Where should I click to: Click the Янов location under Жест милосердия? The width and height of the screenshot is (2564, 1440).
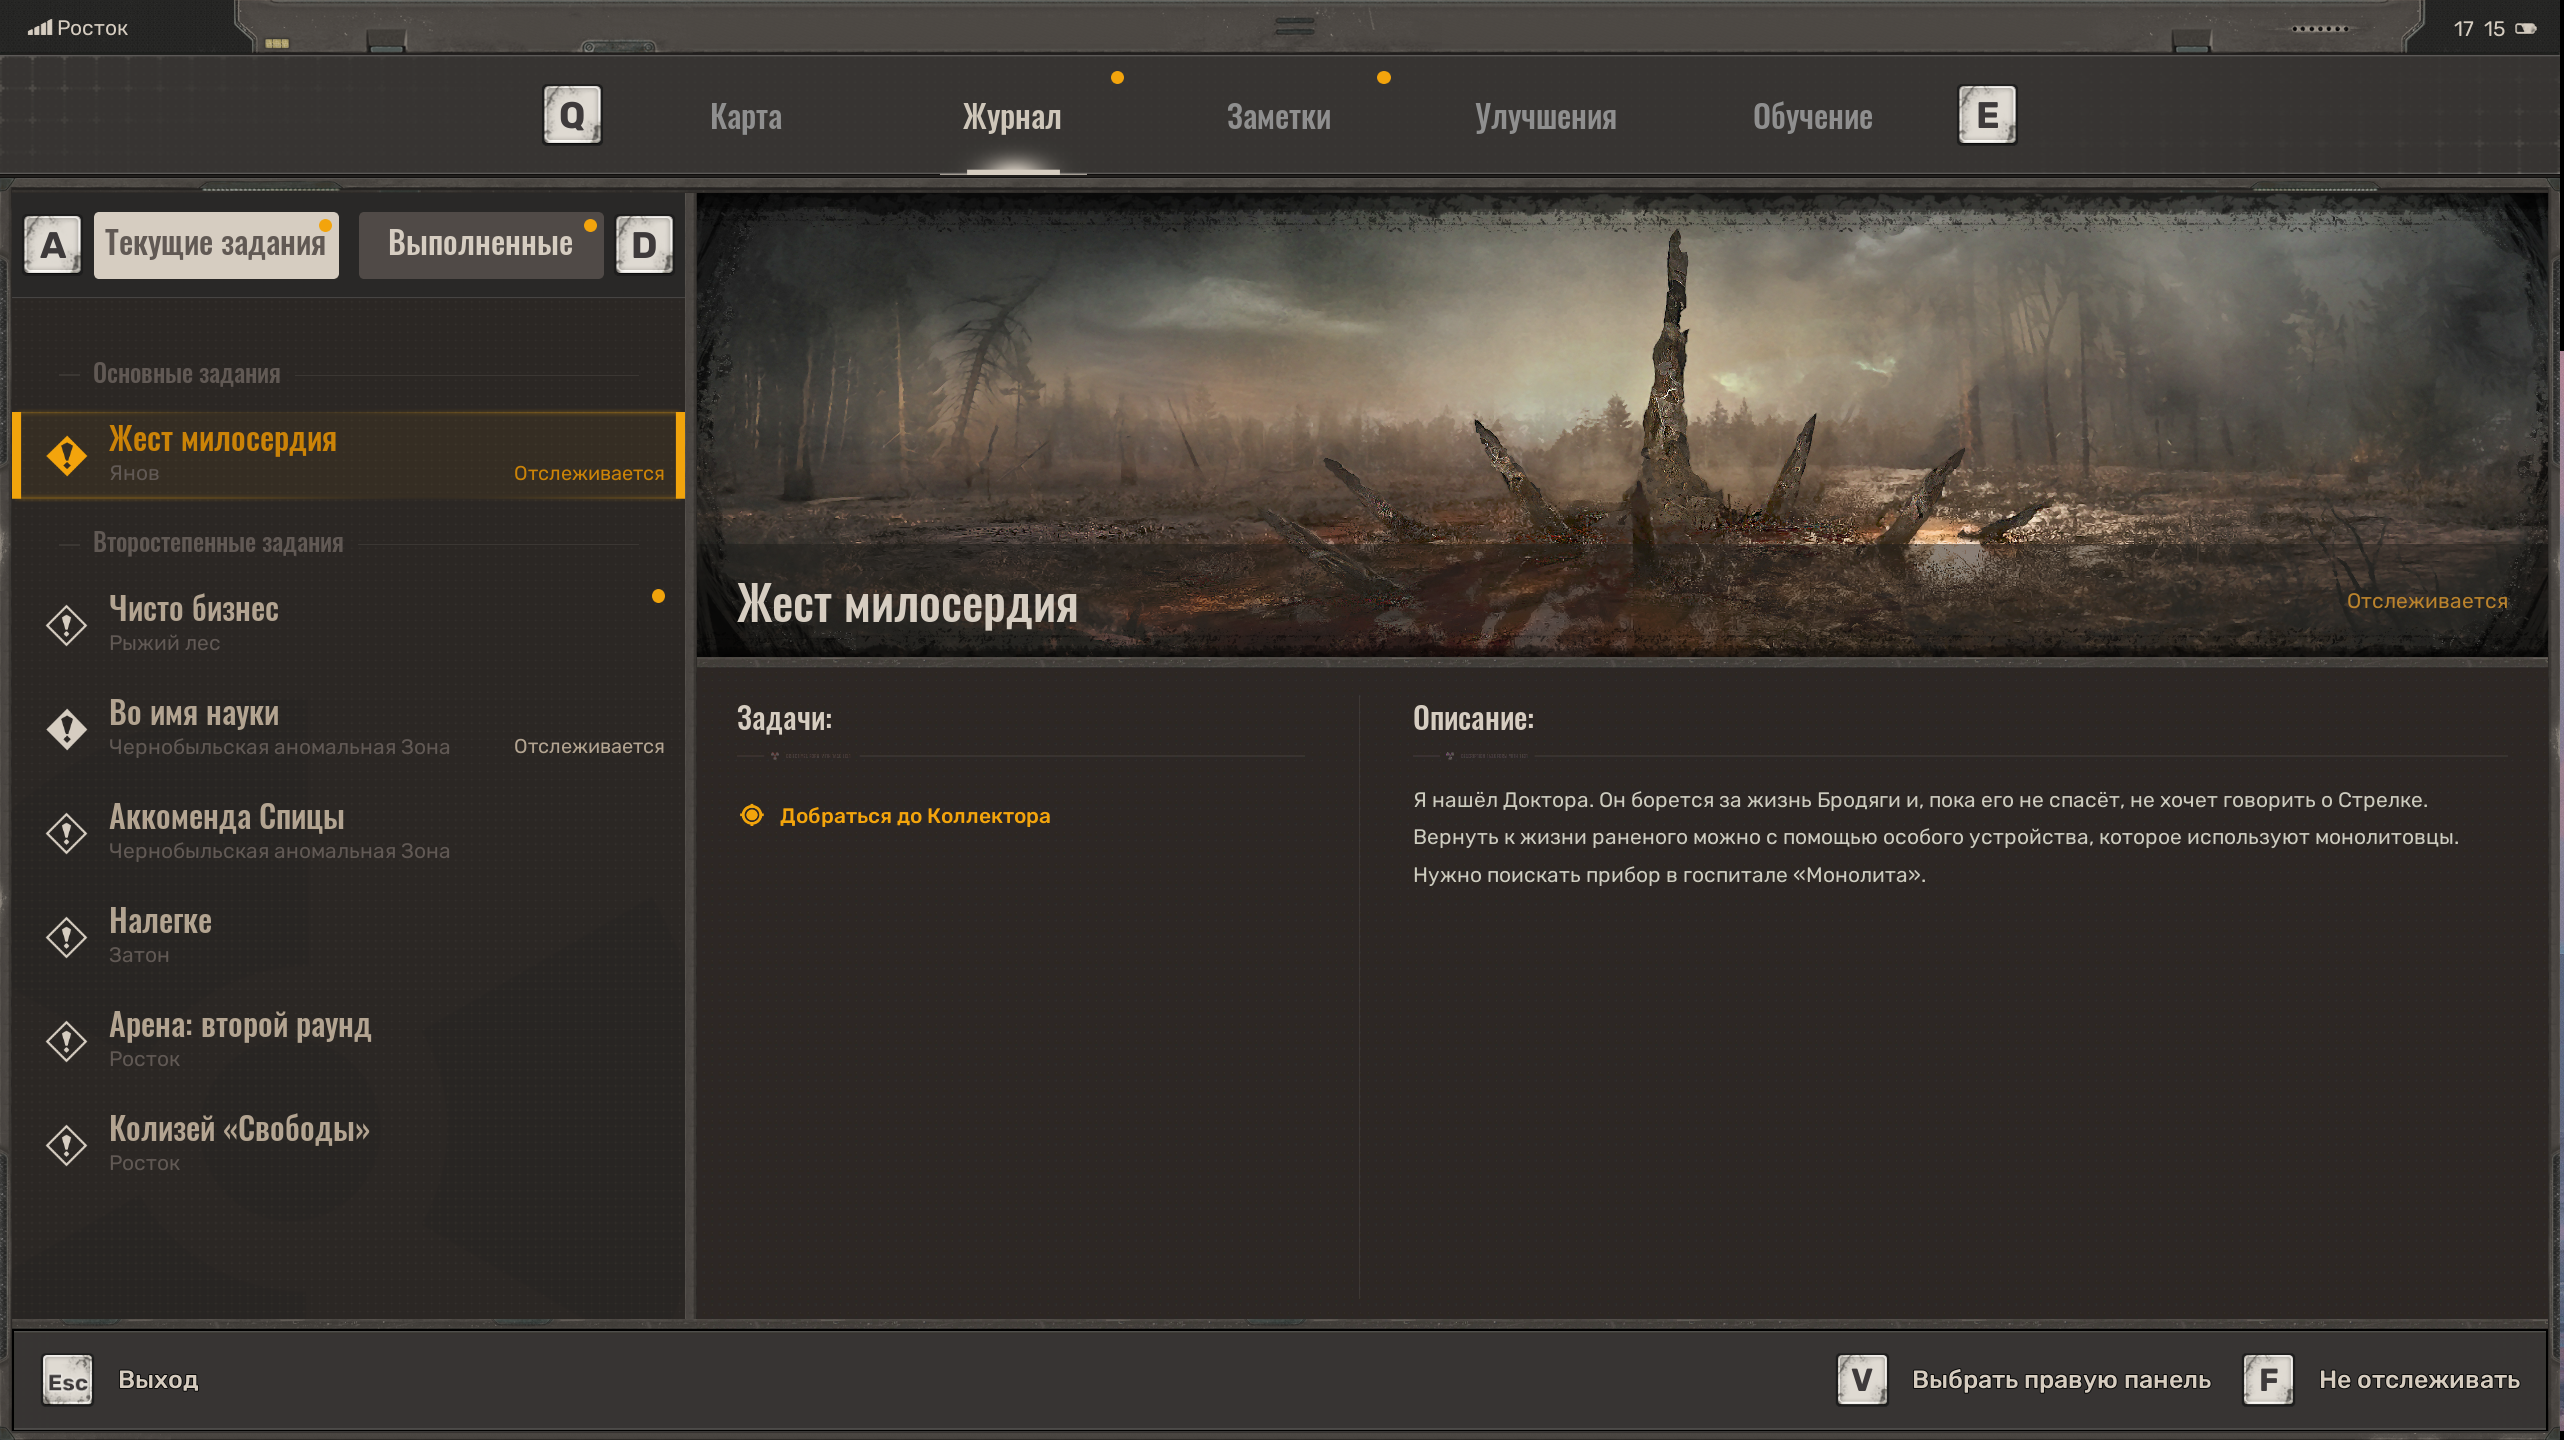click(134, 474)
